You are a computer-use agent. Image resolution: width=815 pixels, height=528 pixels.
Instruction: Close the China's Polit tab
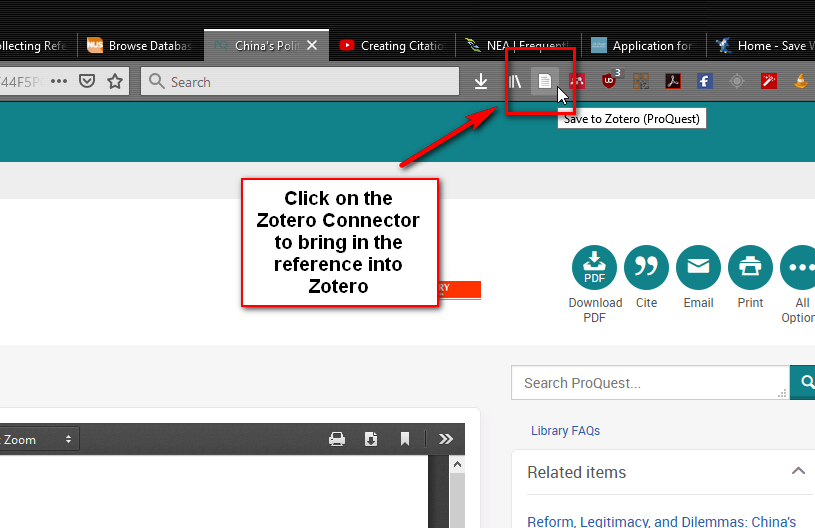(x=312, y=46)
